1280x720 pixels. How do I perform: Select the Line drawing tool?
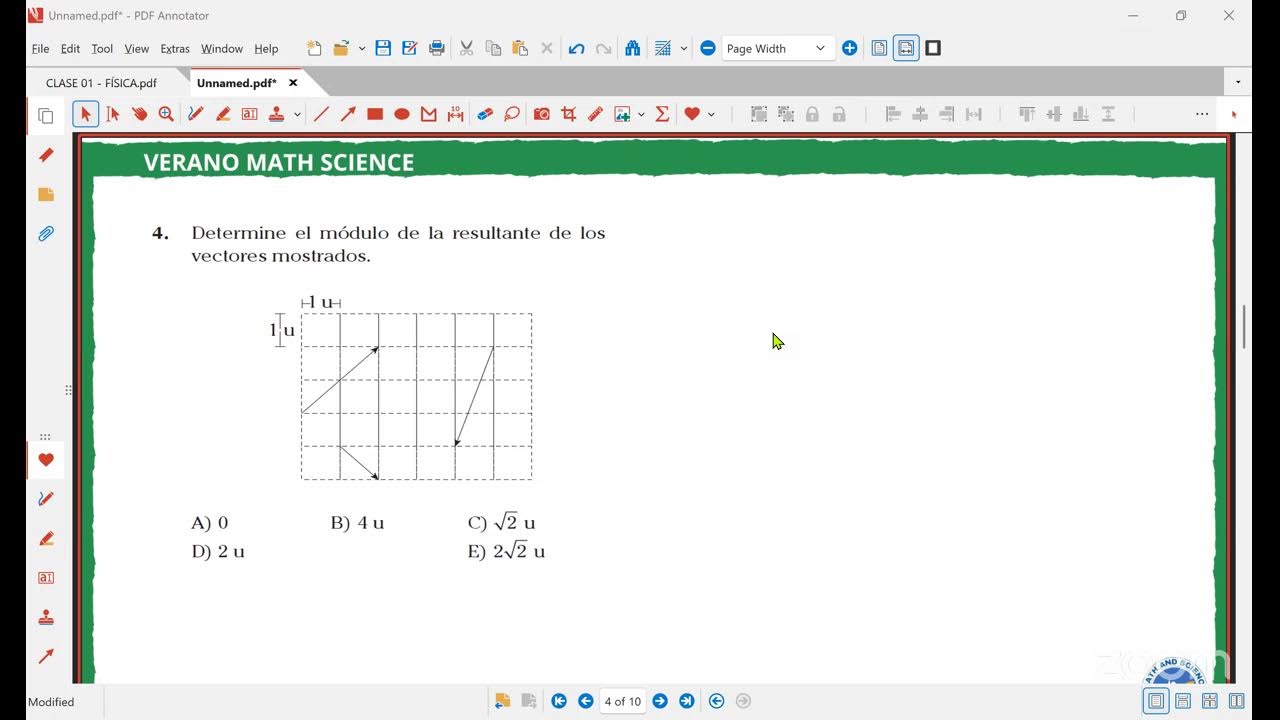click(x=321, y=114)
